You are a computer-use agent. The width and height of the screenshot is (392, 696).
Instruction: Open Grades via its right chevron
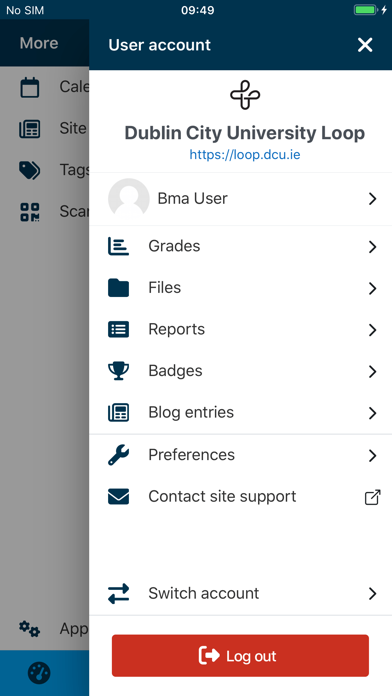[x=372, y=247]
